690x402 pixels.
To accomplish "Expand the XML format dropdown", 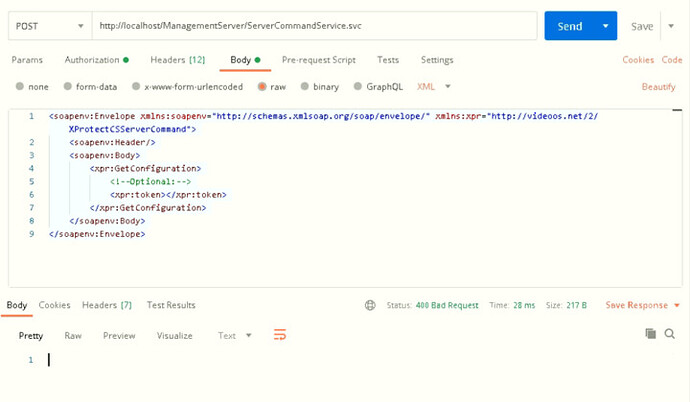I will point(434,87).
